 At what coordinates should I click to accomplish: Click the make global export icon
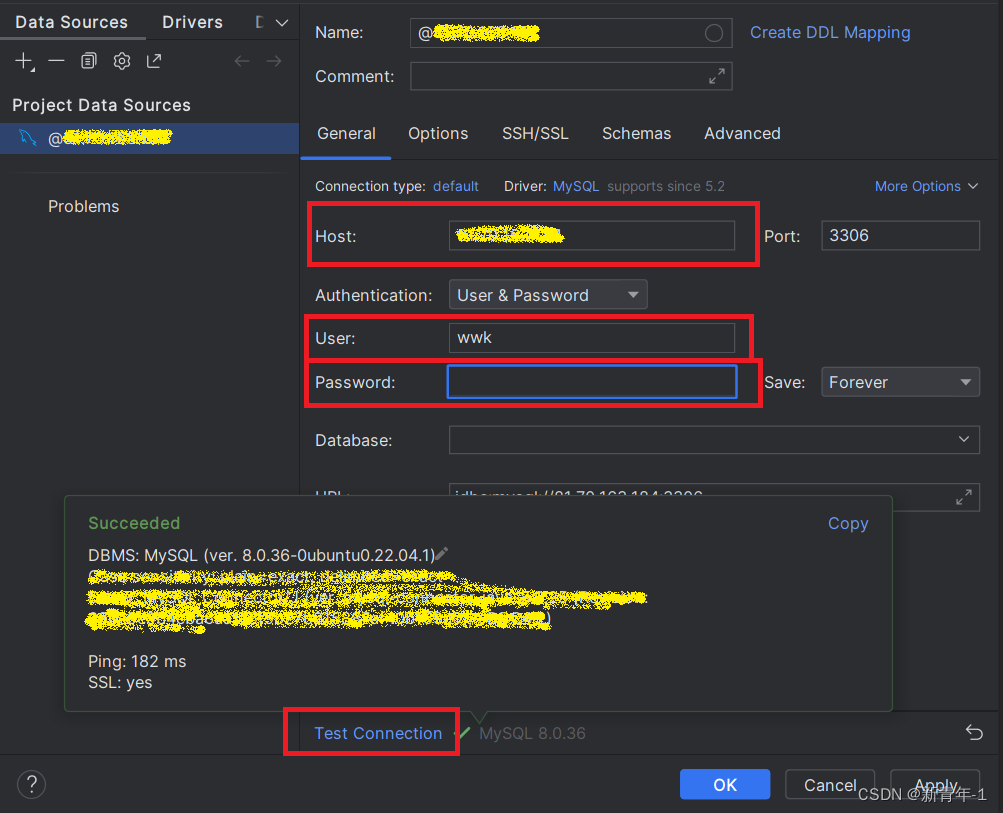(x=154, y=62)
